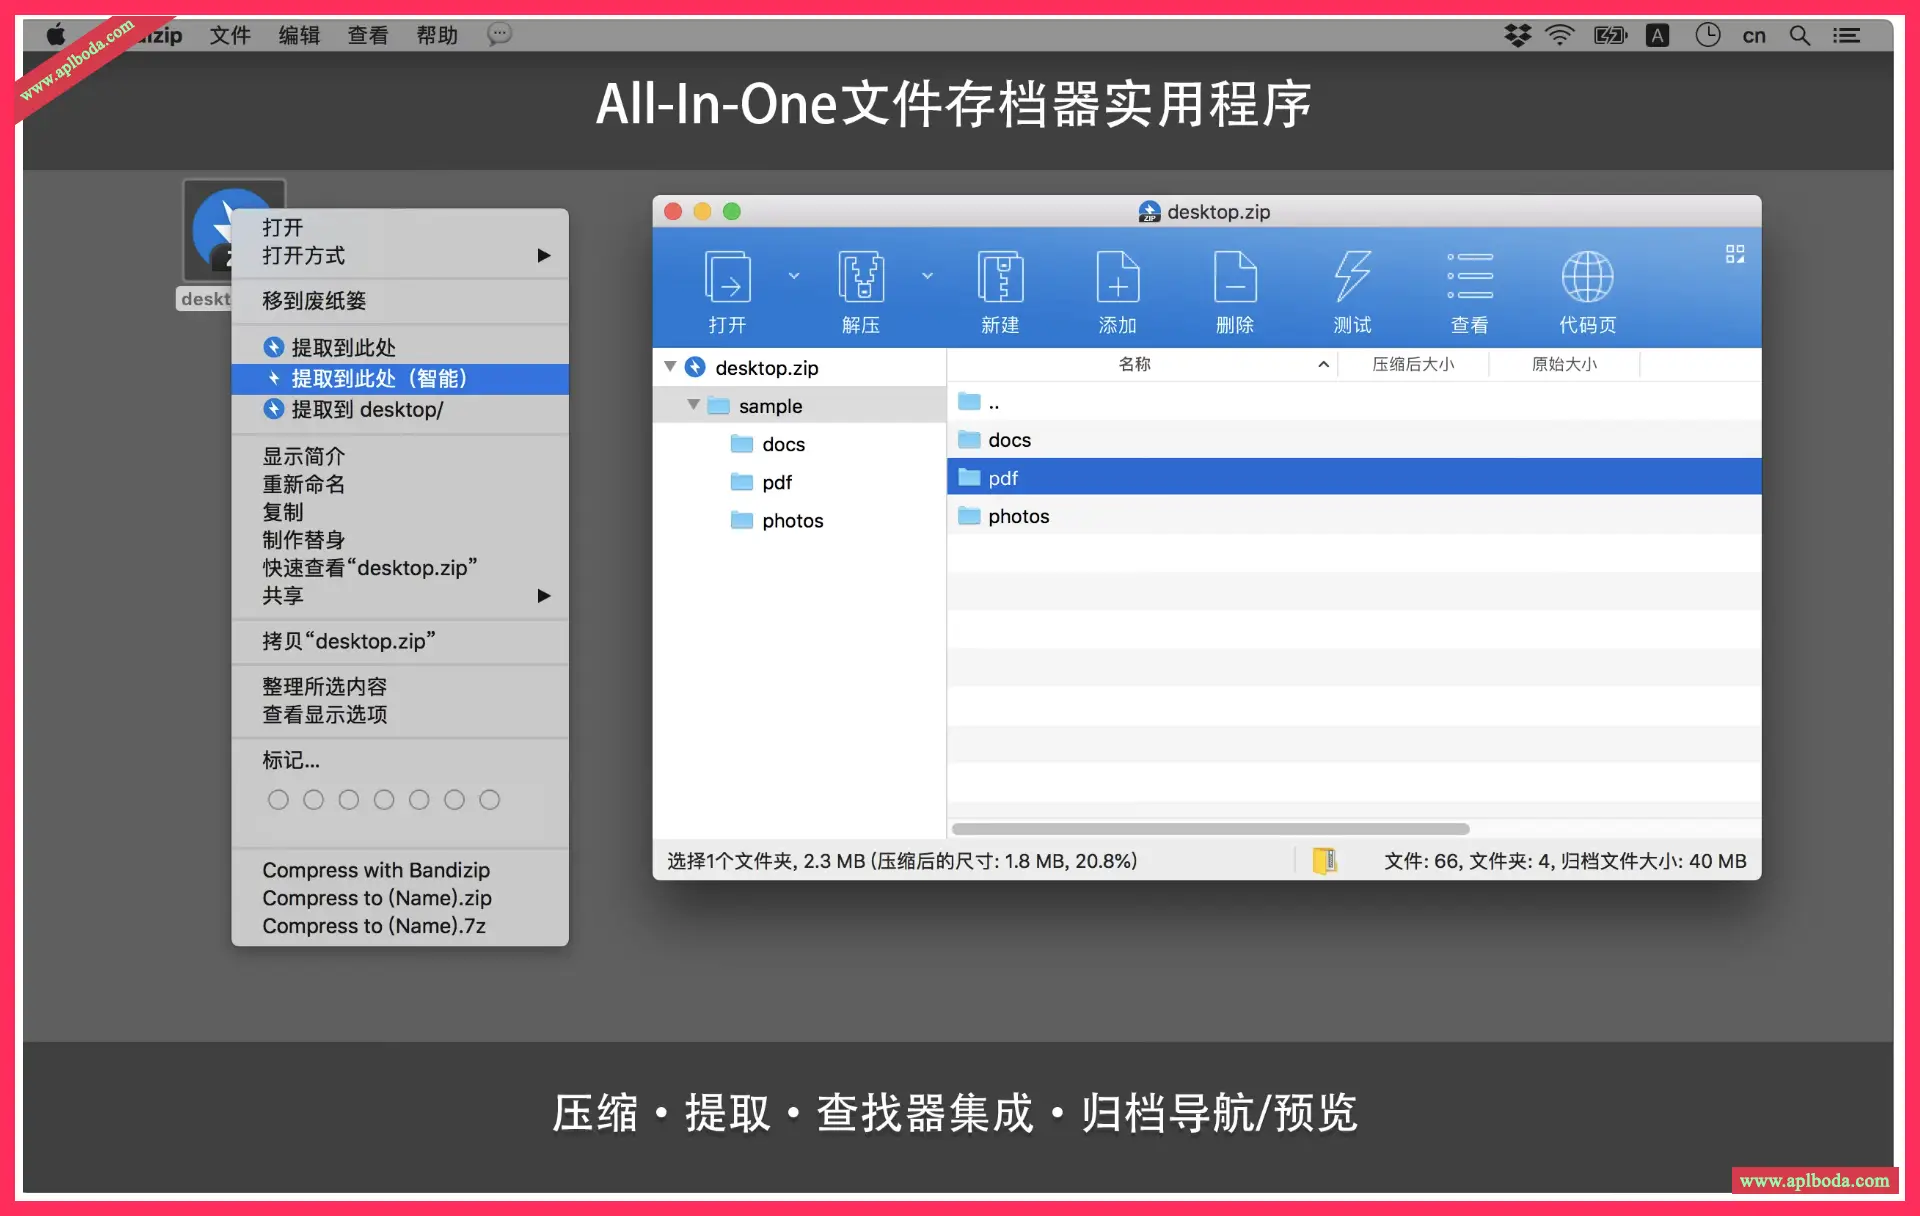Select the first tag color circle

pyautogui.click(x=278, y=800)
